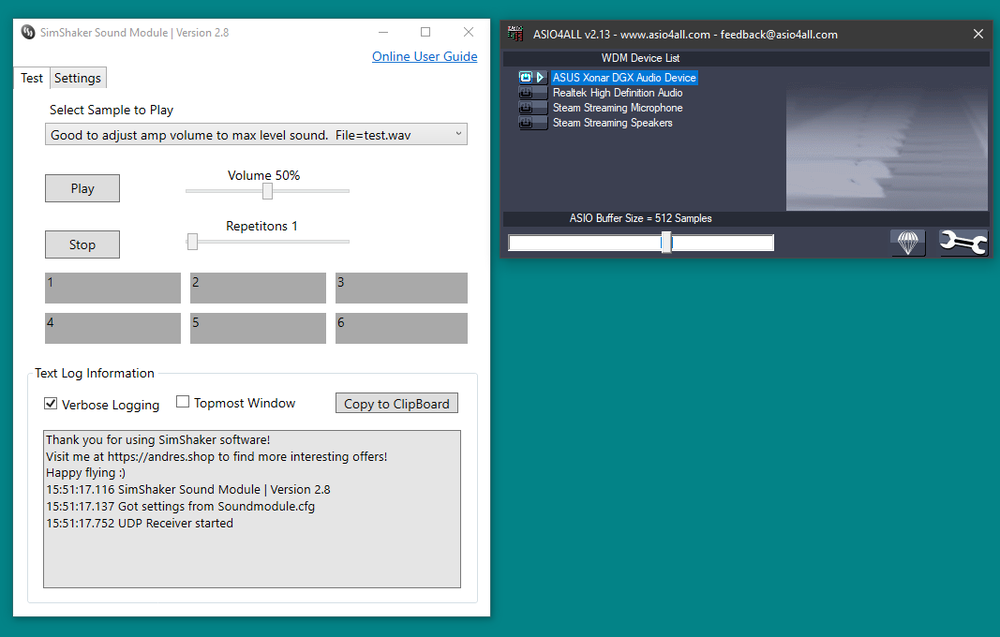Click the play arrow next to ASUS Xonar

click(x=540, y=77)
